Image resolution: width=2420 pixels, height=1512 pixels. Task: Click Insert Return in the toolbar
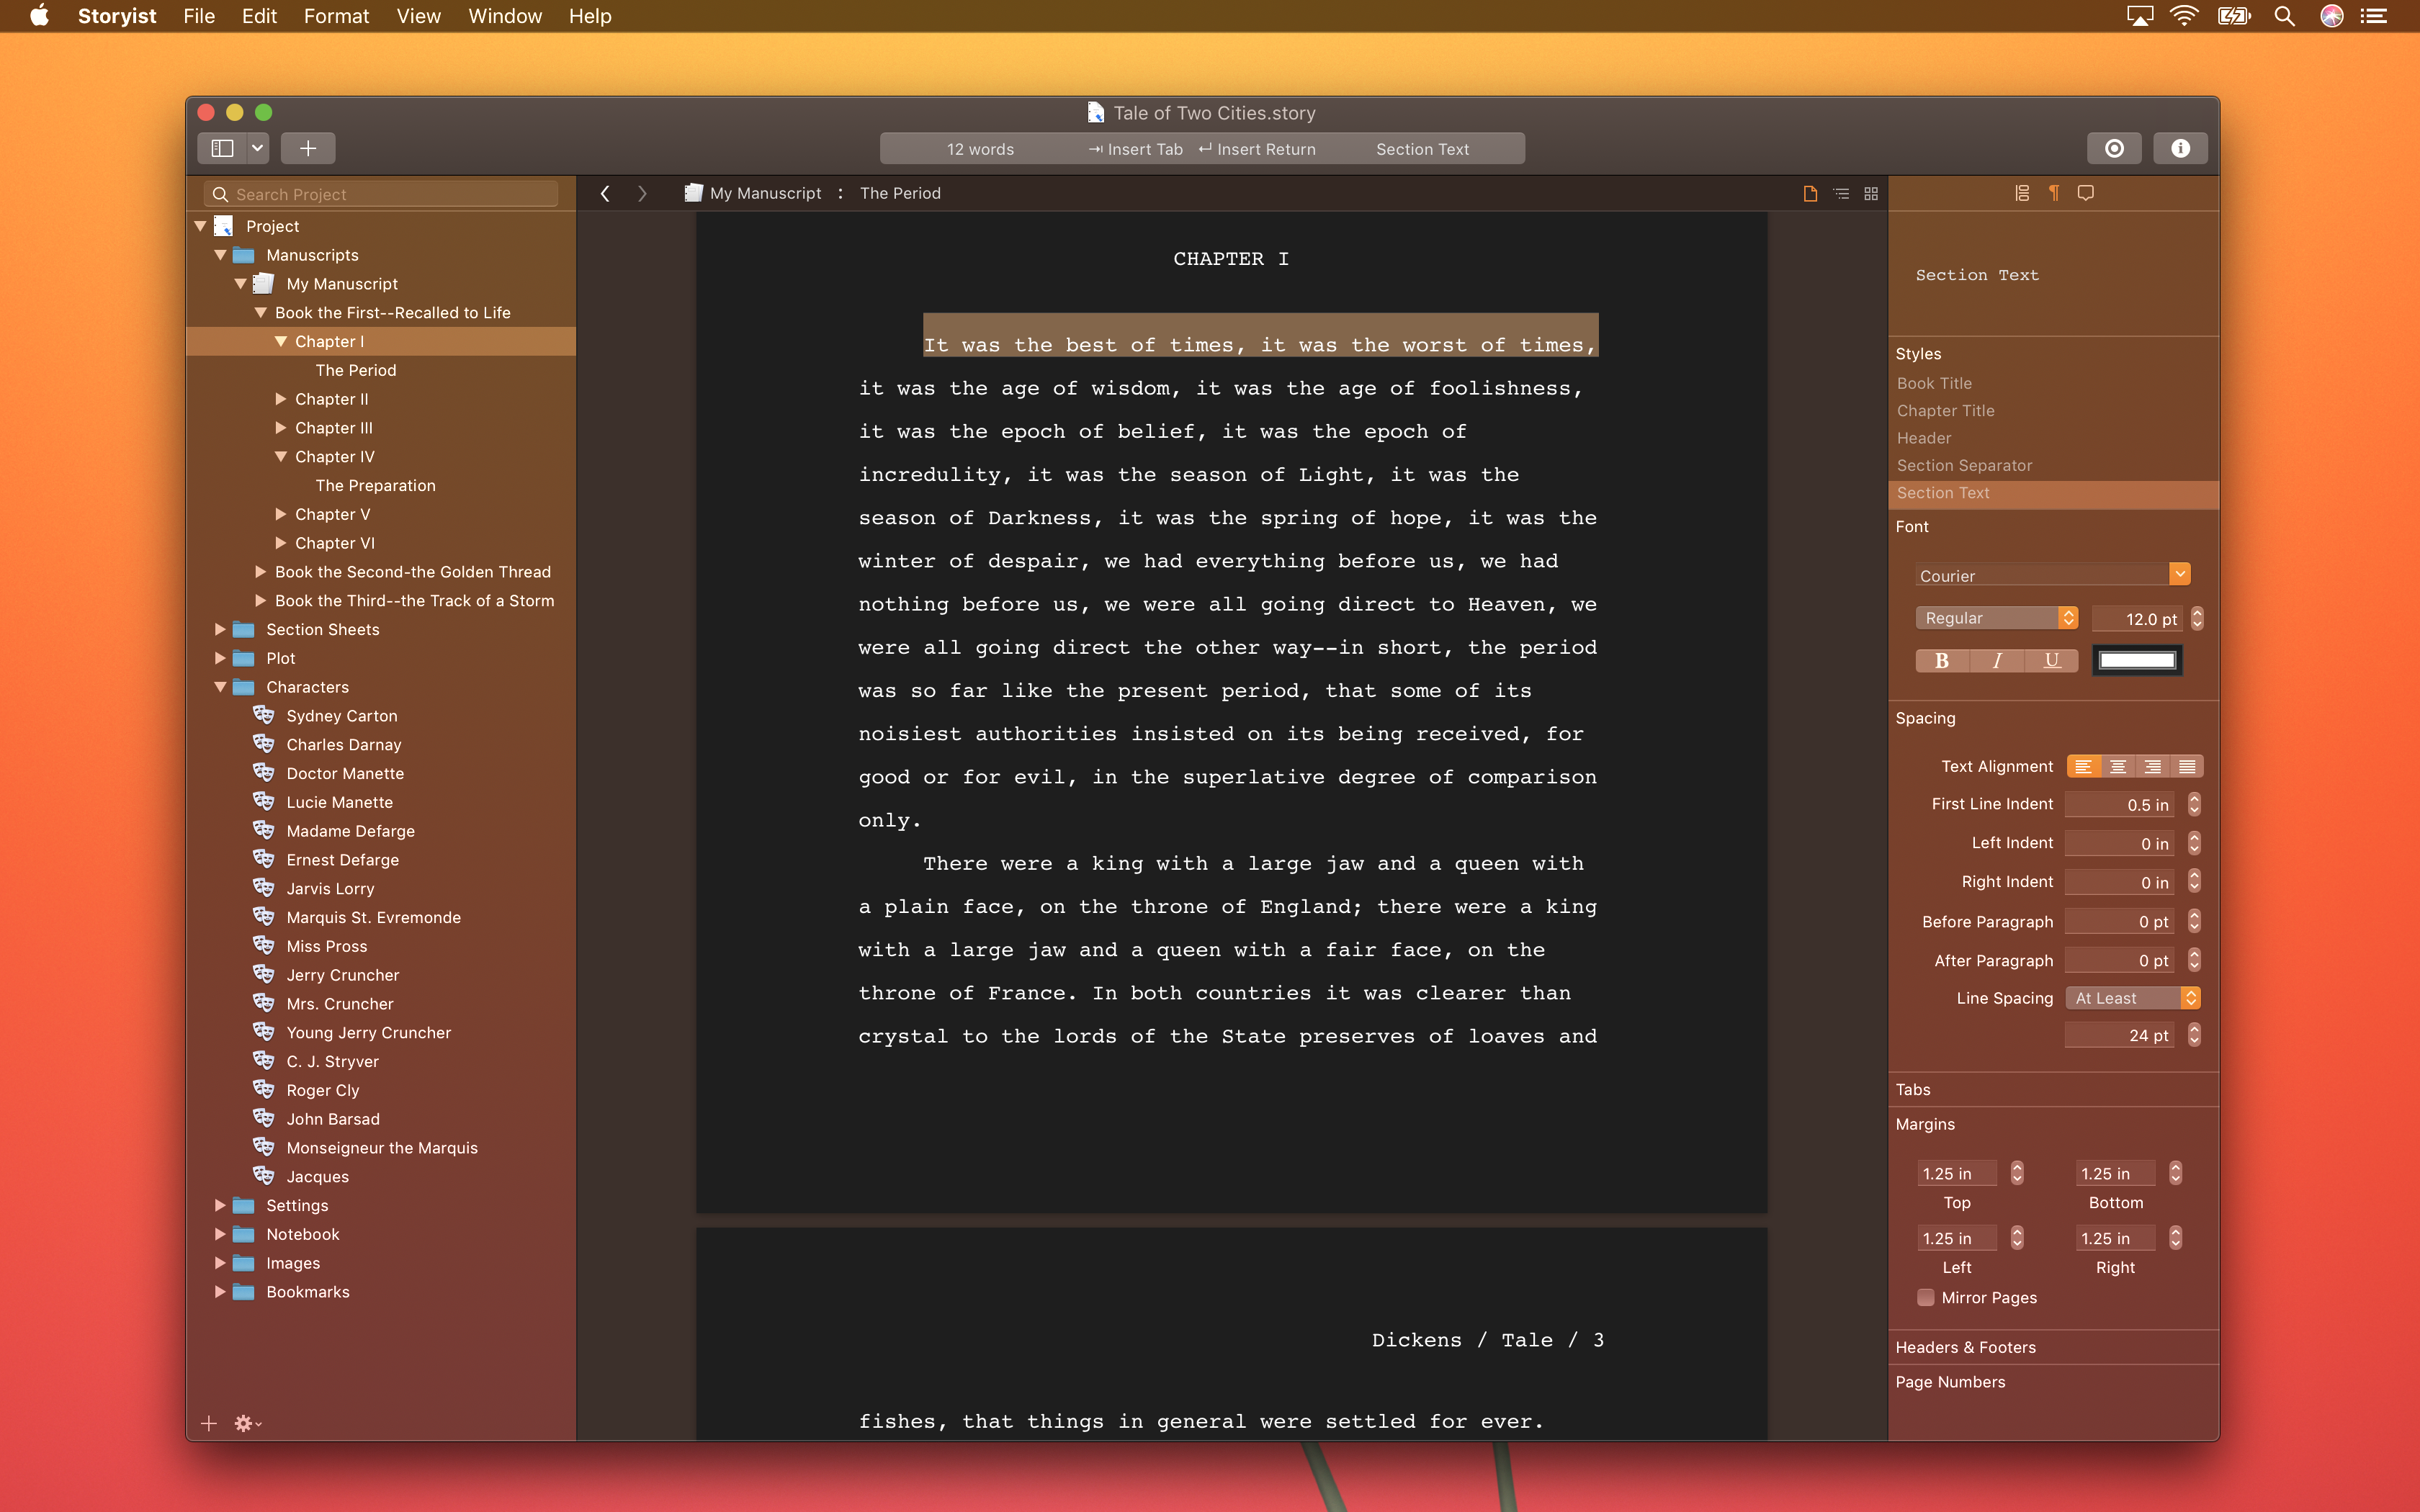pos(1257,149)
